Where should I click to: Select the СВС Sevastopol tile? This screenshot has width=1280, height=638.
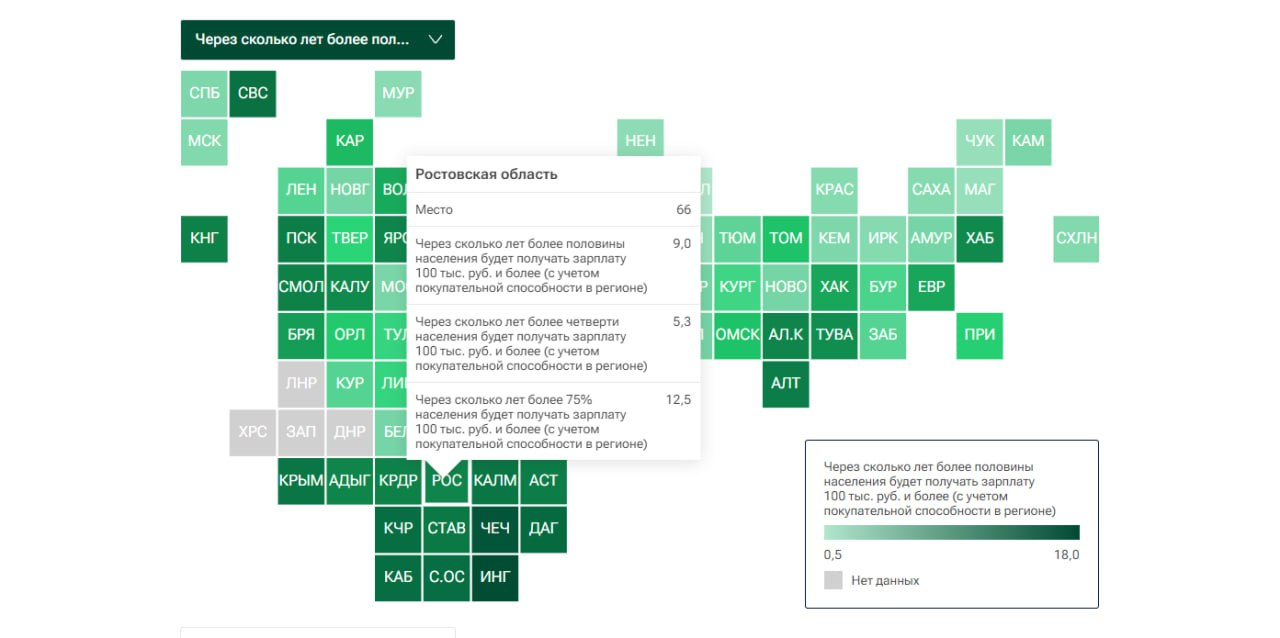(x=253, y=94)
